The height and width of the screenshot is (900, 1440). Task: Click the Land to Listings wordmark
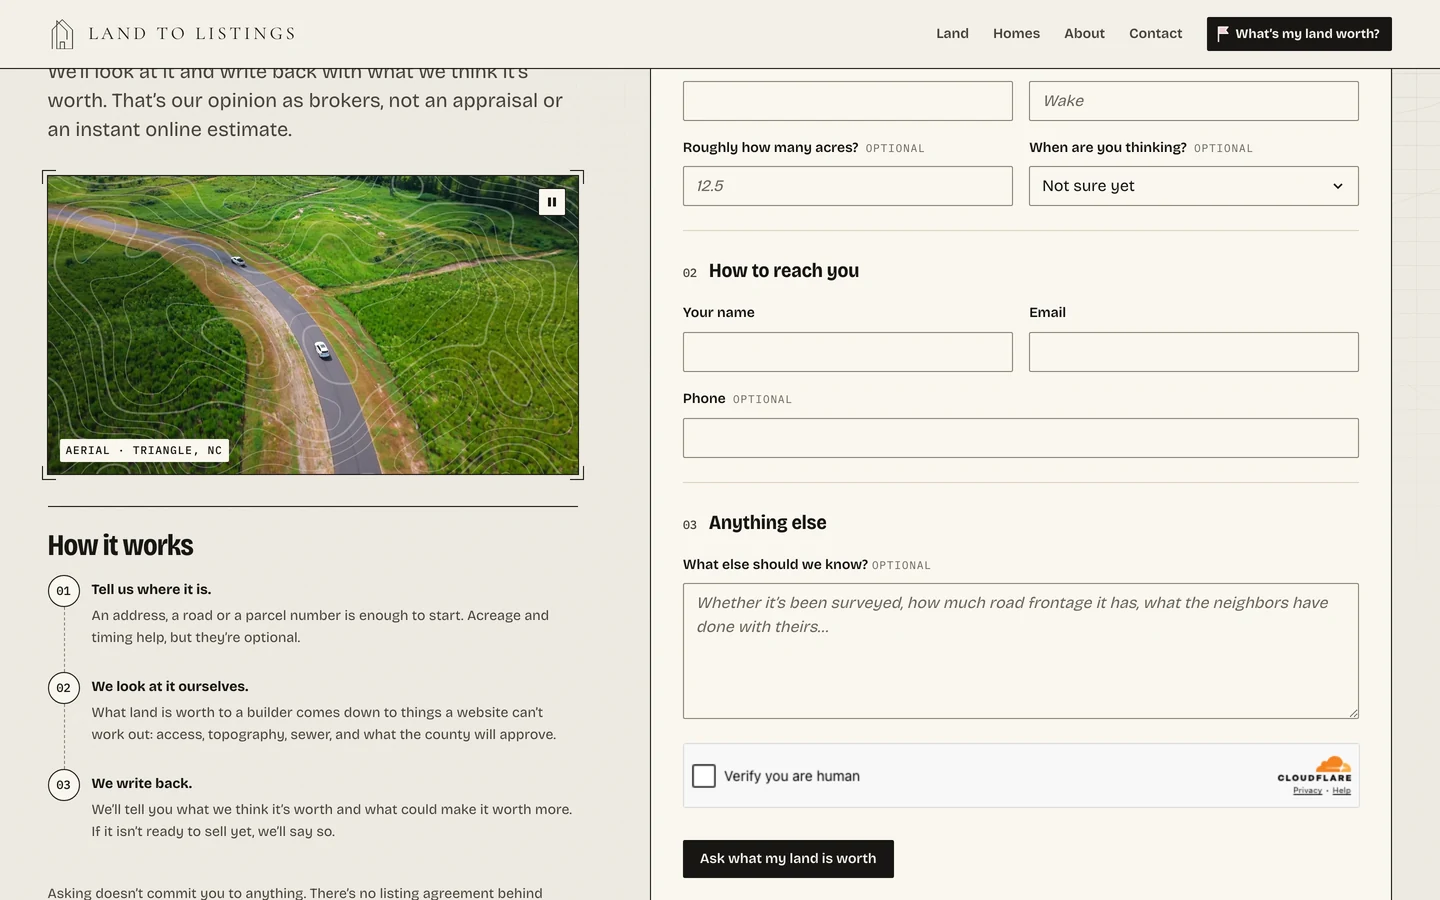(192, 34)
